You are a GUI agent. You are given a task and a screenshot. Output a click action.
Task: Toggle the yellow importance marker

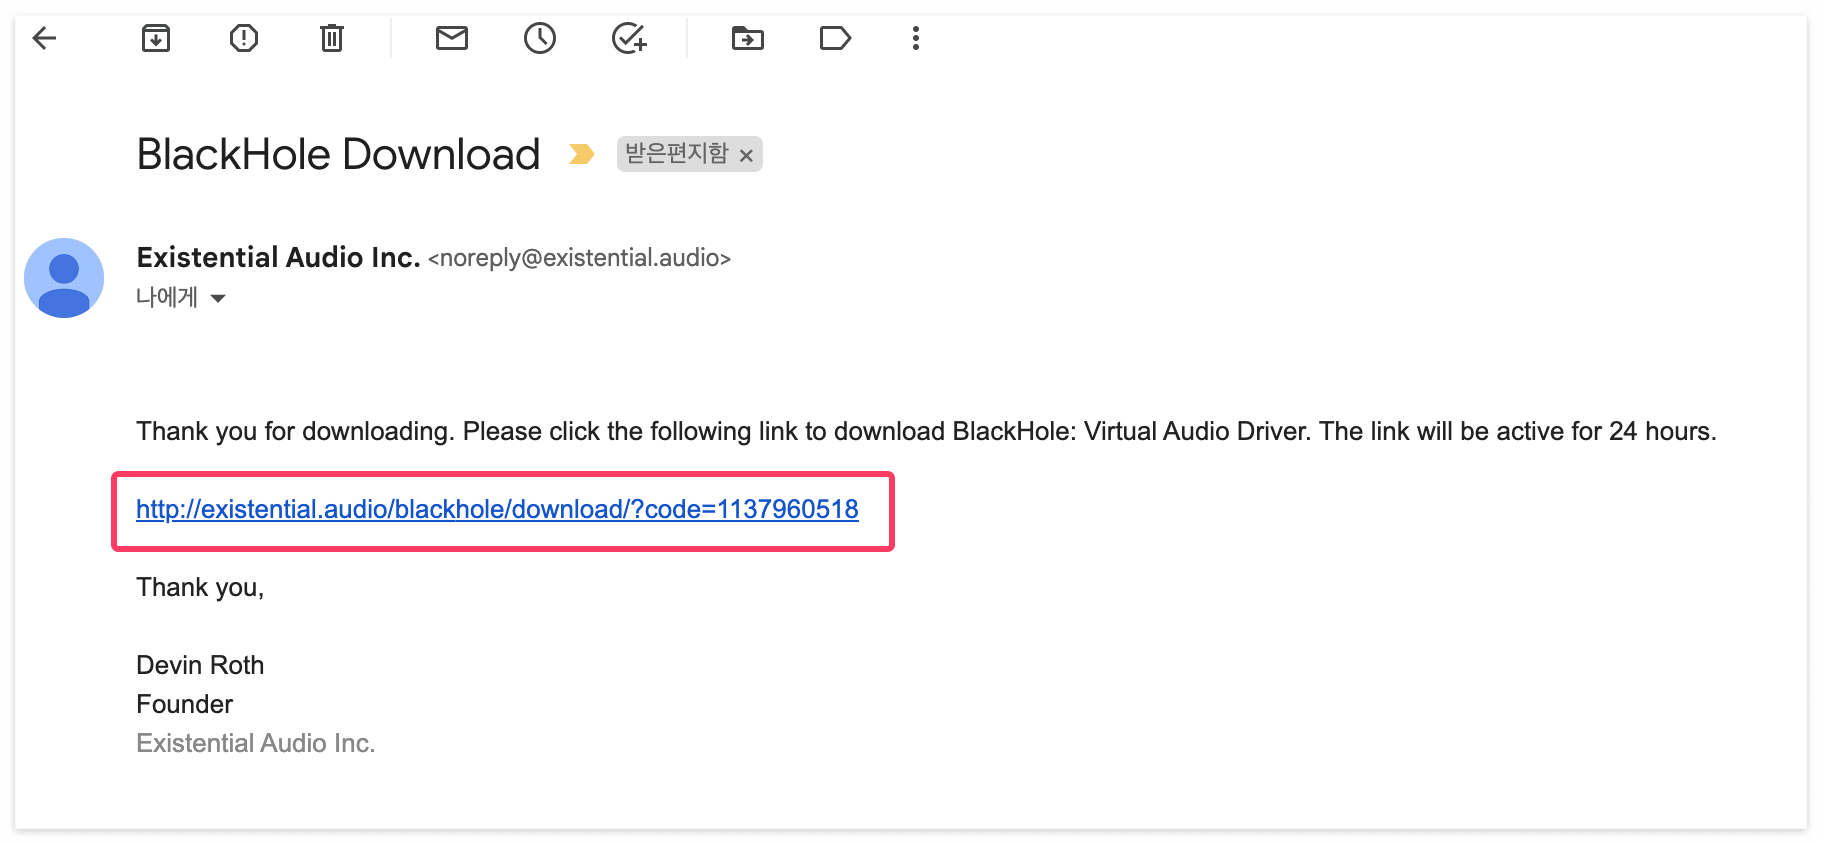click(582, 154)
